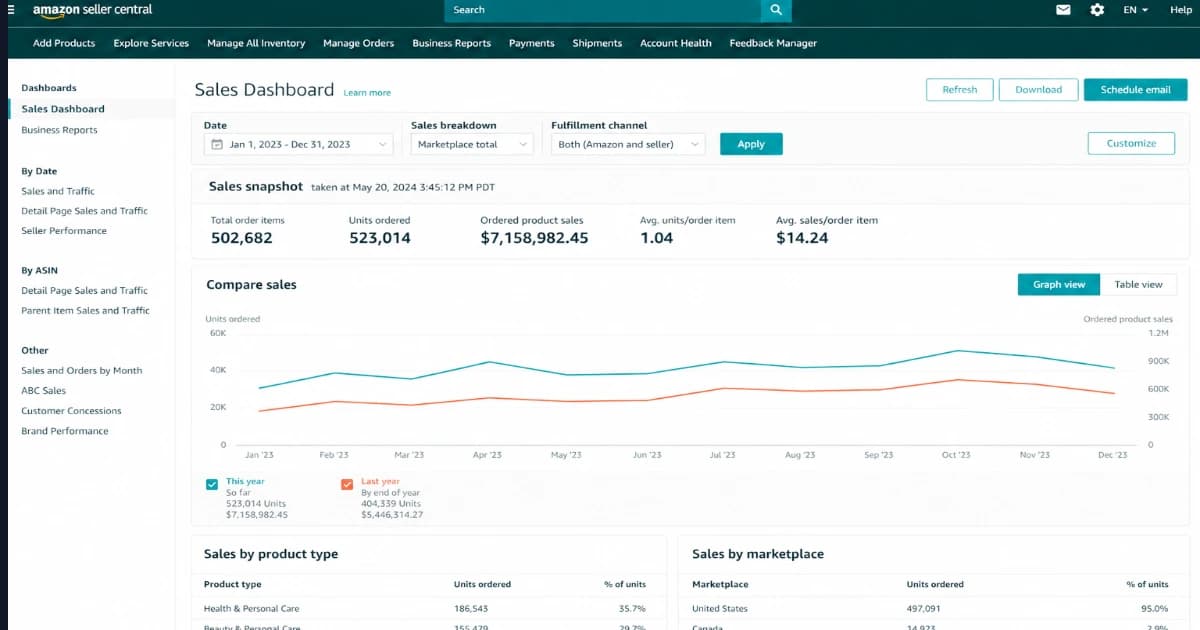Click the Customize button
Viewport: 1200px width, 630px height.
click(1131, 144)
